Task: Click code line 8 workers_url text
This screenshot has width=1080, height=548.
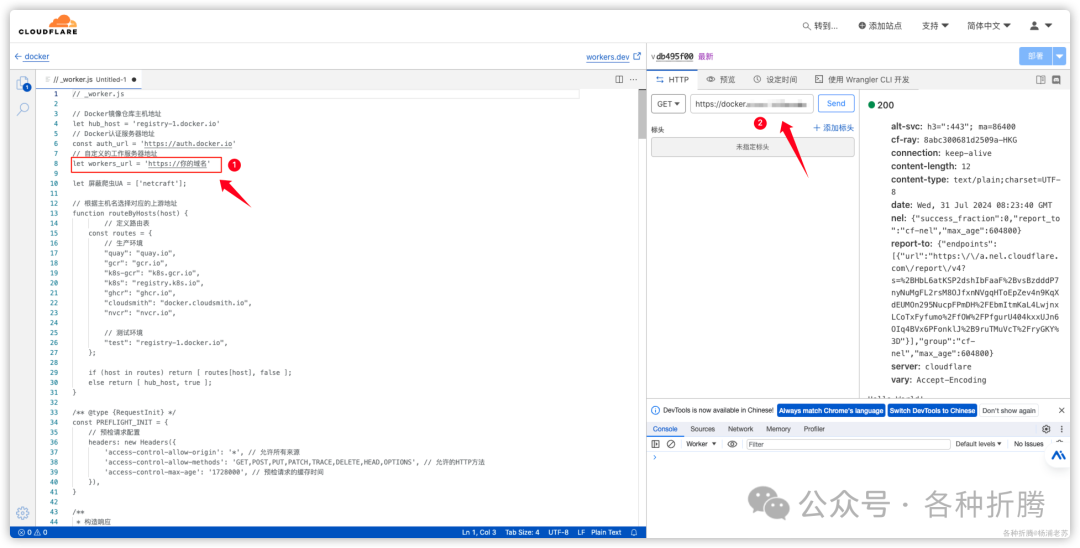Action: [141, 164]
